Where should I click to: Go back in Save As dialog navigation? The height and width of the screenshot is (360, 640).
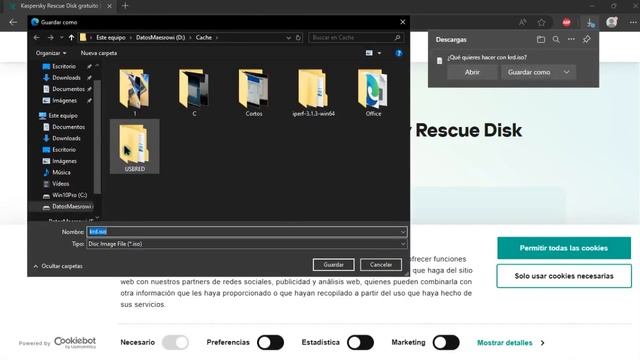[36, 38]
